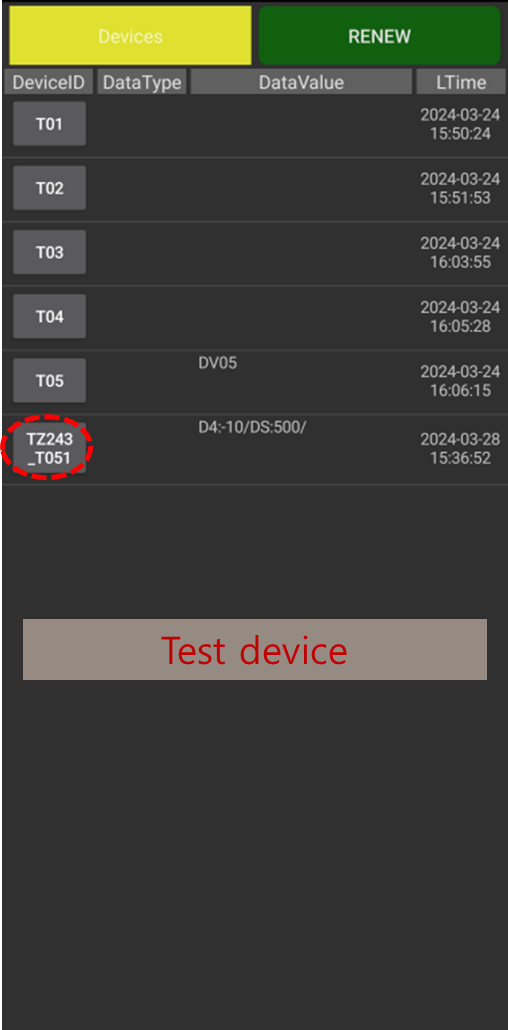Click the DV05 data value
The image size is (508, 1030).
[218, 363]
